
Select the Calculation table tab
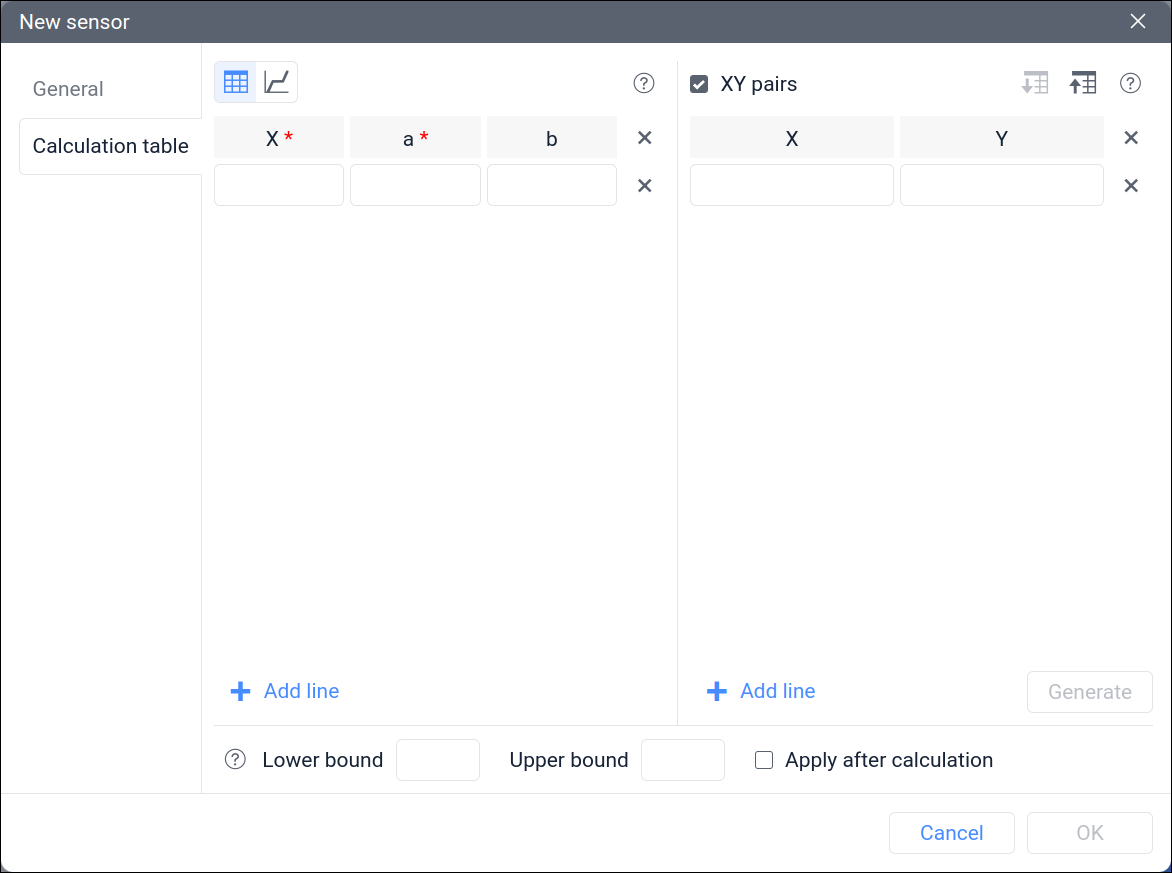click(x=110, y=146)
